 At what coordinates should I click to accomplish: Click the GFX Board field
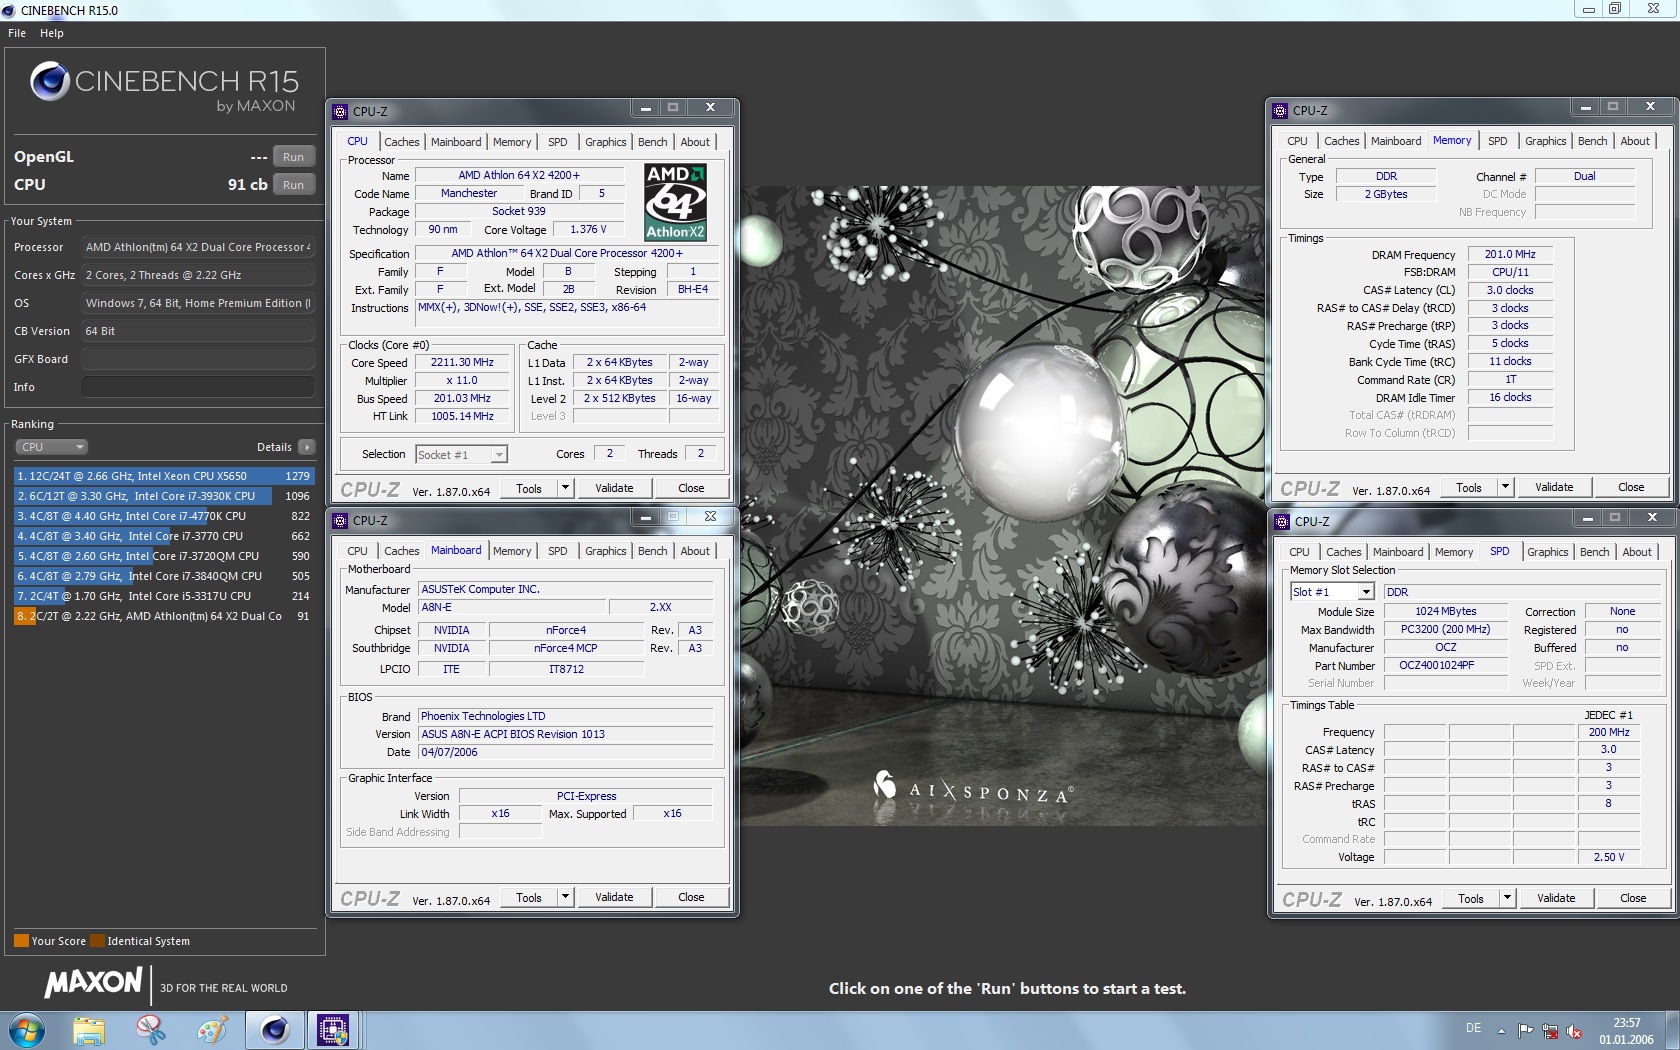pos(198,359)
